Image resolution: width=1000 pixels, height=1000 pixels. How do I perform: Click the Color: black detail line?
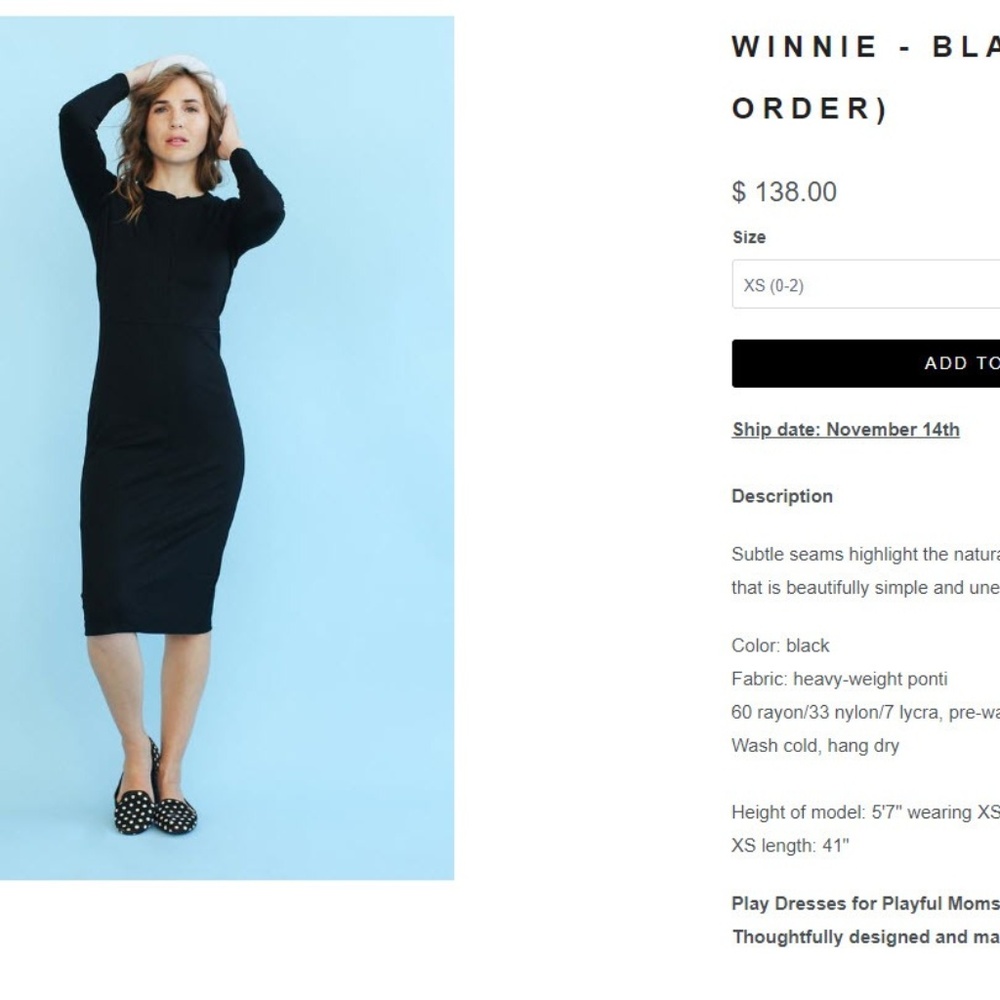[780, 645]
